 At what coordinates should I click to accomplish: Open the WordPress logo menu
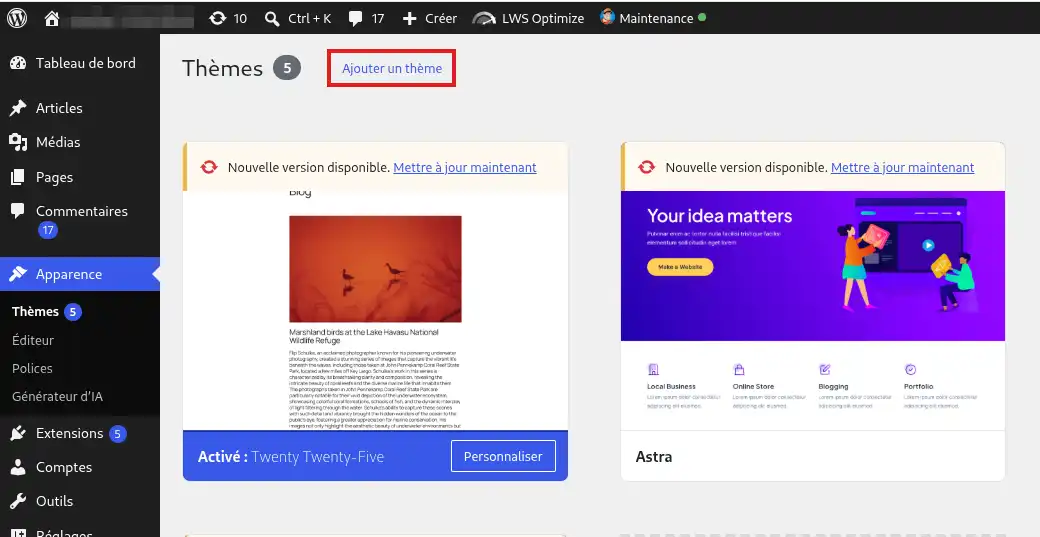(x=17, y=18)
